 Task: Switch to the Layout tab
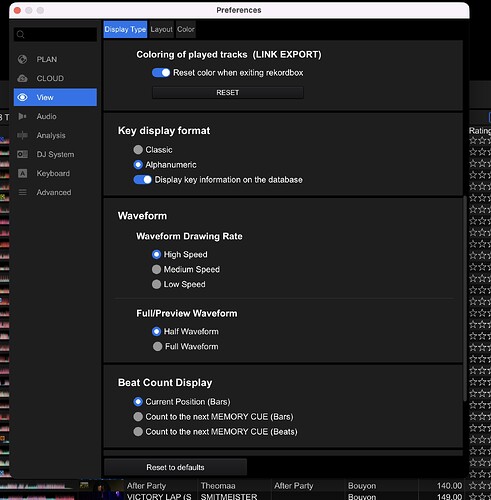pos(162,29)
